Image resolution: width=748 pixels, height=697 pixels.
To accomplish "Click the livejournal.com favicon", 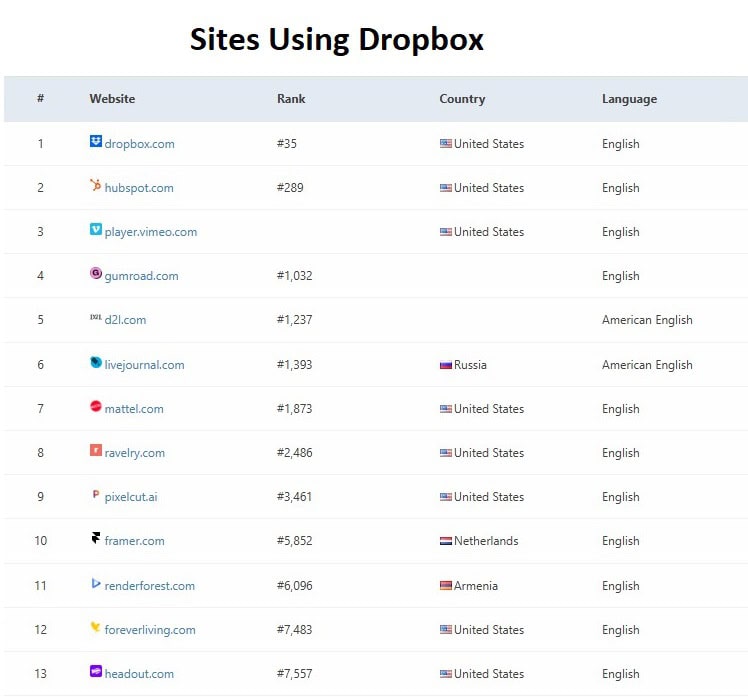I will [x=95, y=362].
